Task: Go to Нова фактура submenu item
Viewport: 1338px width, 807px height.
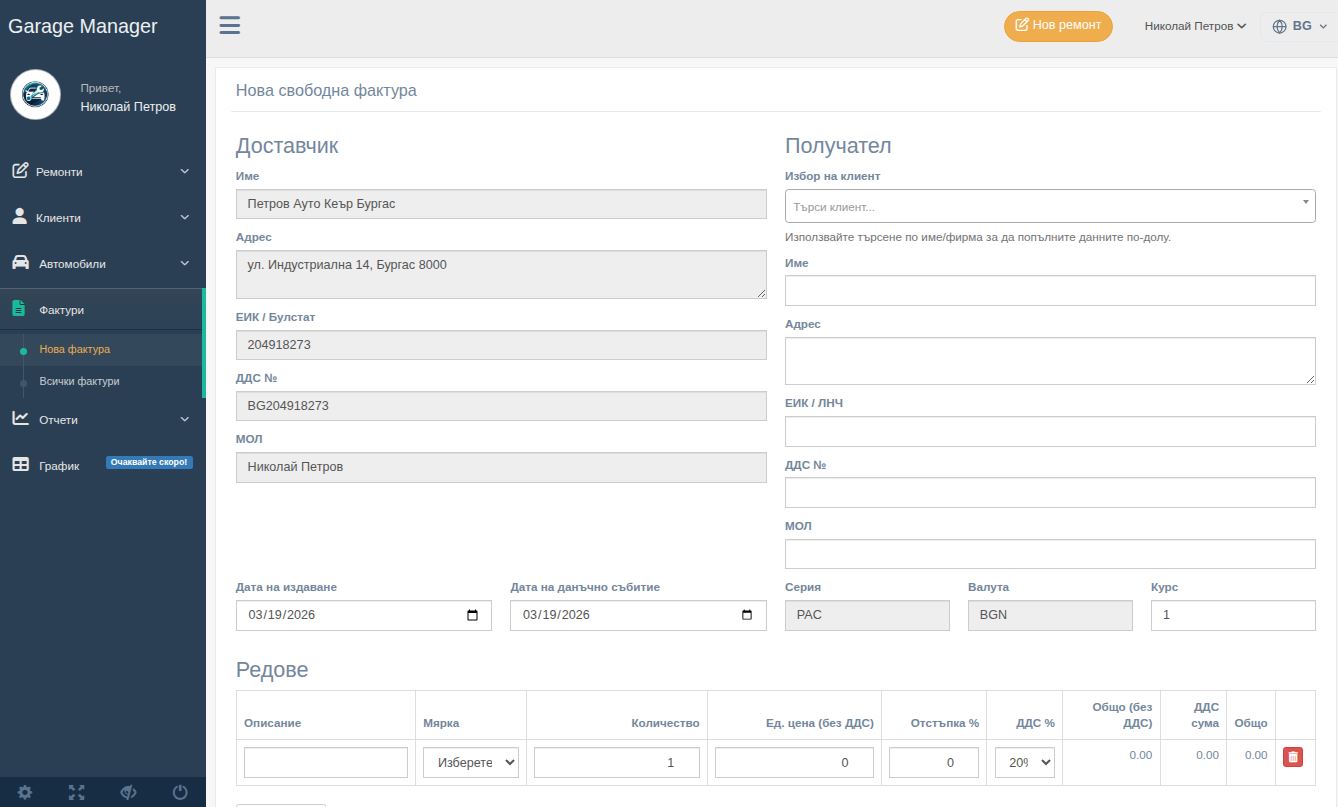Action: [75, 349]
